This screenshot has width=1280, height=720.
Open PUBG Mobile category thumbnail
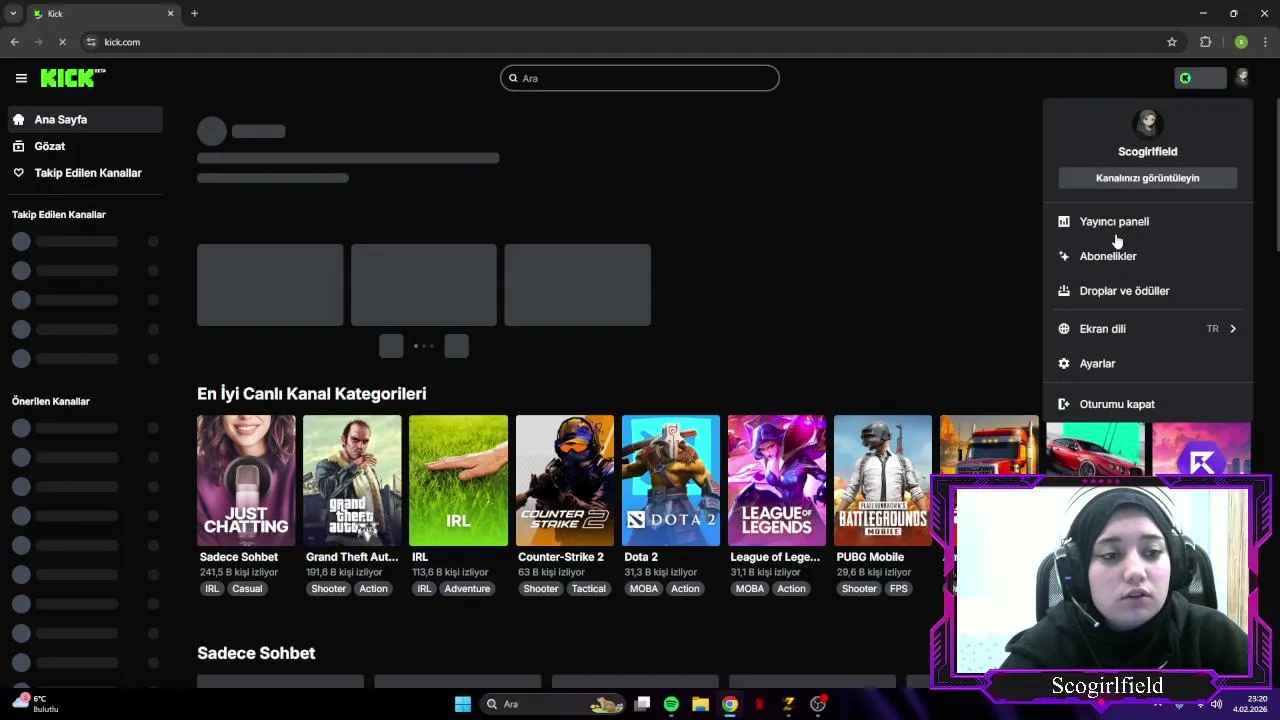[883, 480]
